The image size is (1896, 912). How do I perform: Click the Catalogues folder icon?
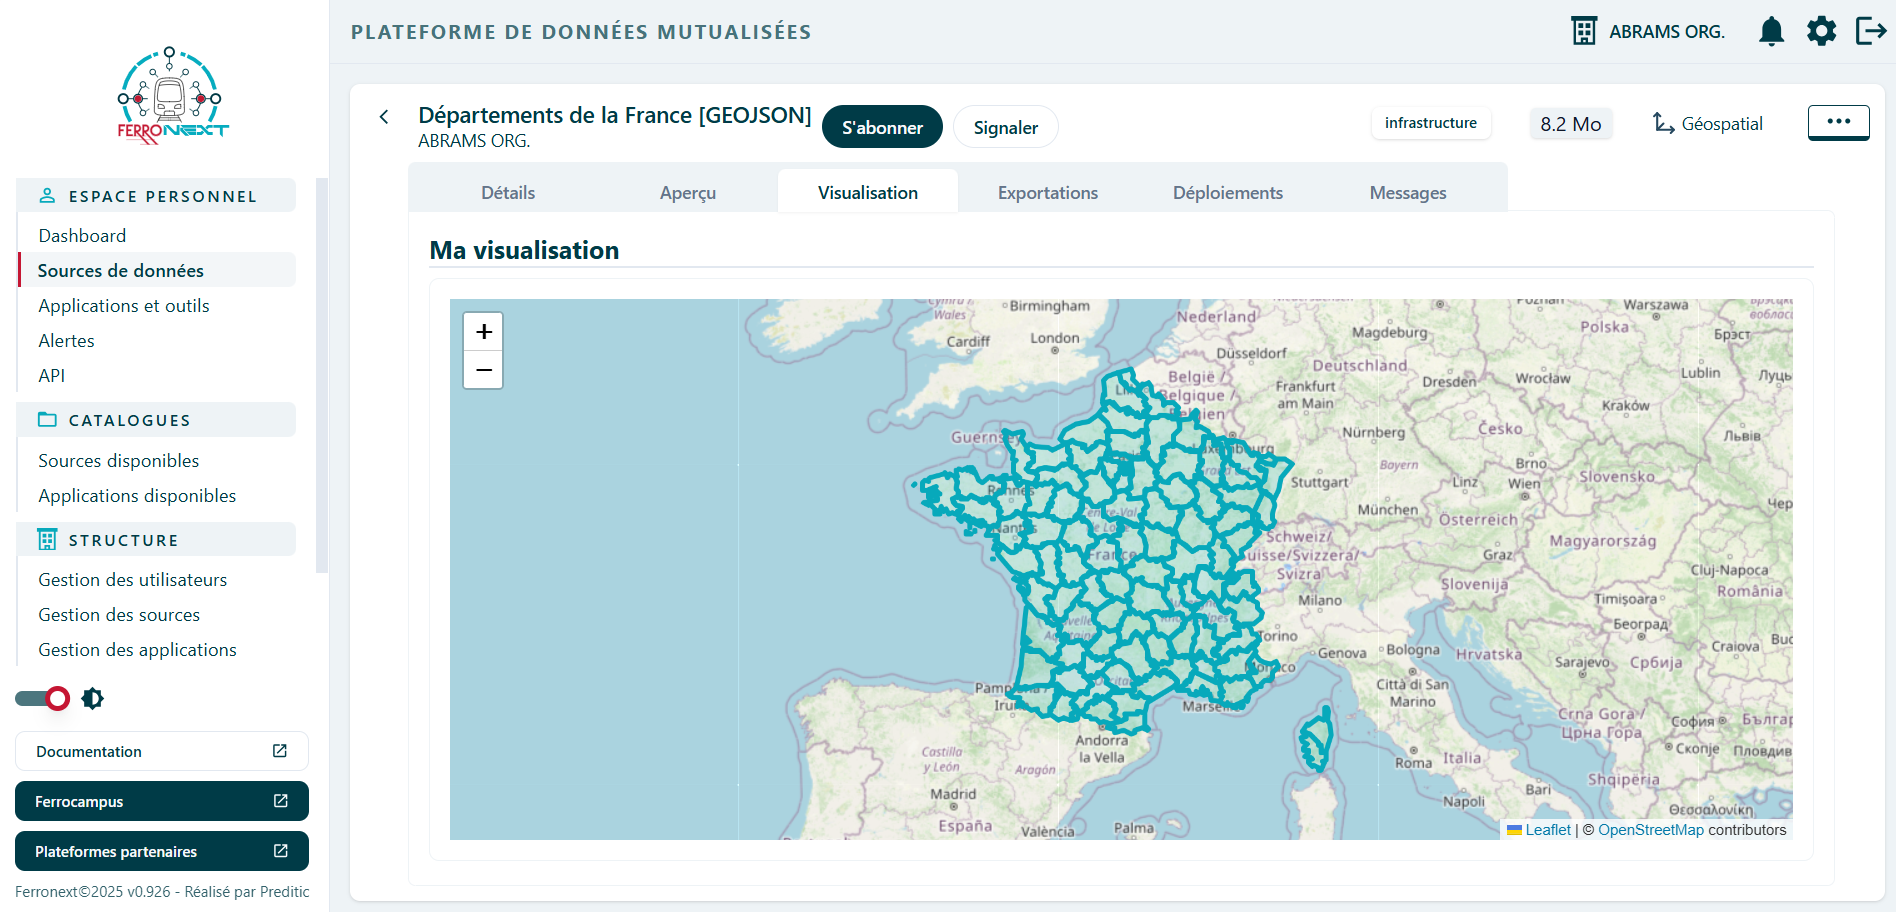(47, 420)
